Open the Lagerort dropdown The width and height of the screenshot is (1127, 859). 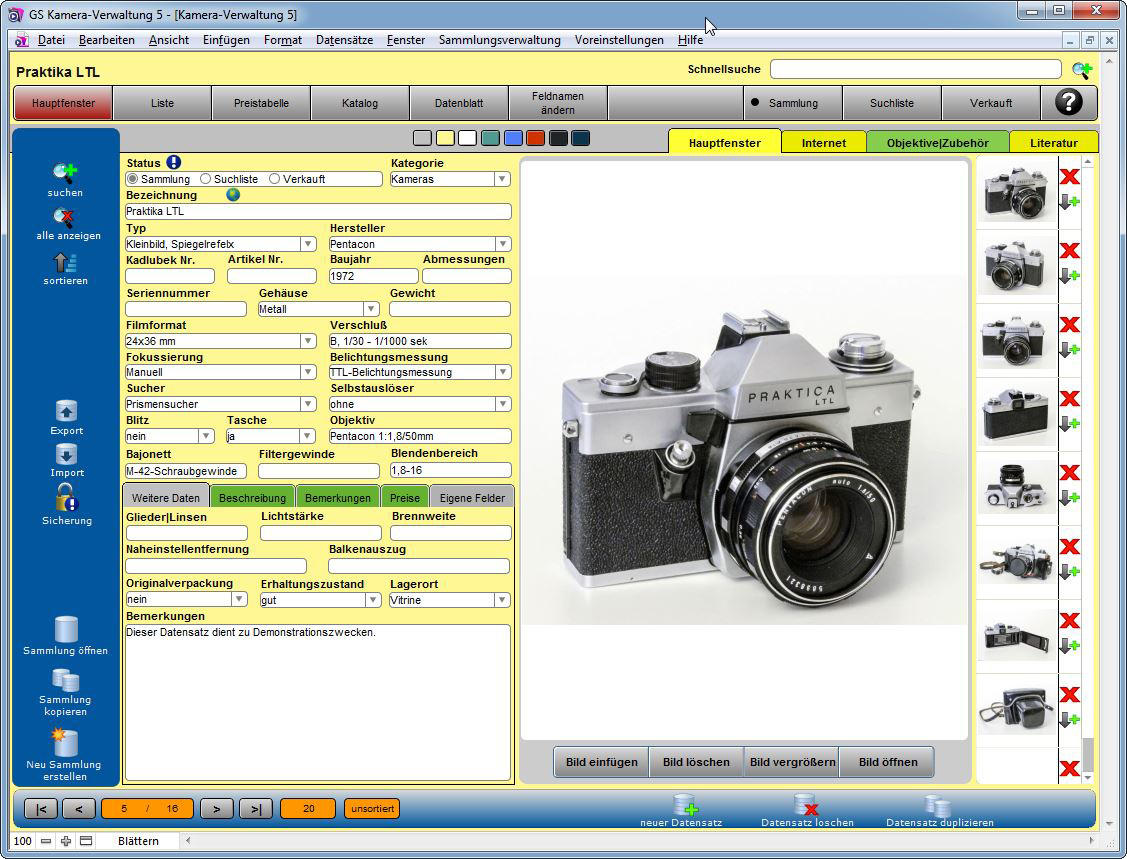click(x=502, y=600)
